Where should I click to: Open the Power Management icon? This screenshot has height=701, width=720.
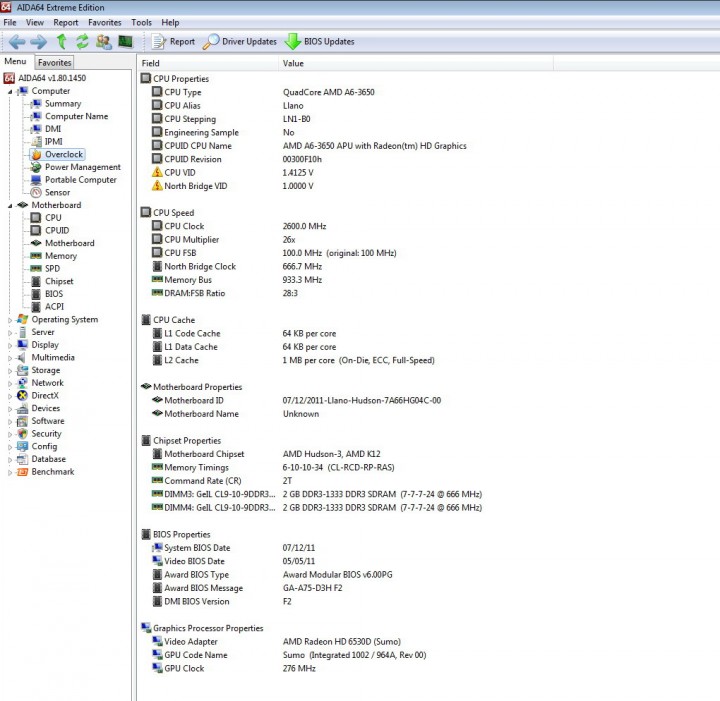click(36, 167)
